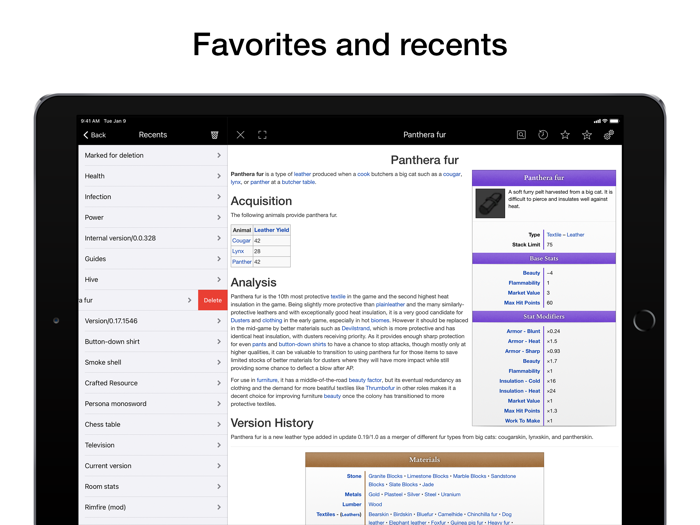Follow the 'Devilstrand' link in Analysis
The width and height of the screenshot is (700, 525).
(356, 329)
